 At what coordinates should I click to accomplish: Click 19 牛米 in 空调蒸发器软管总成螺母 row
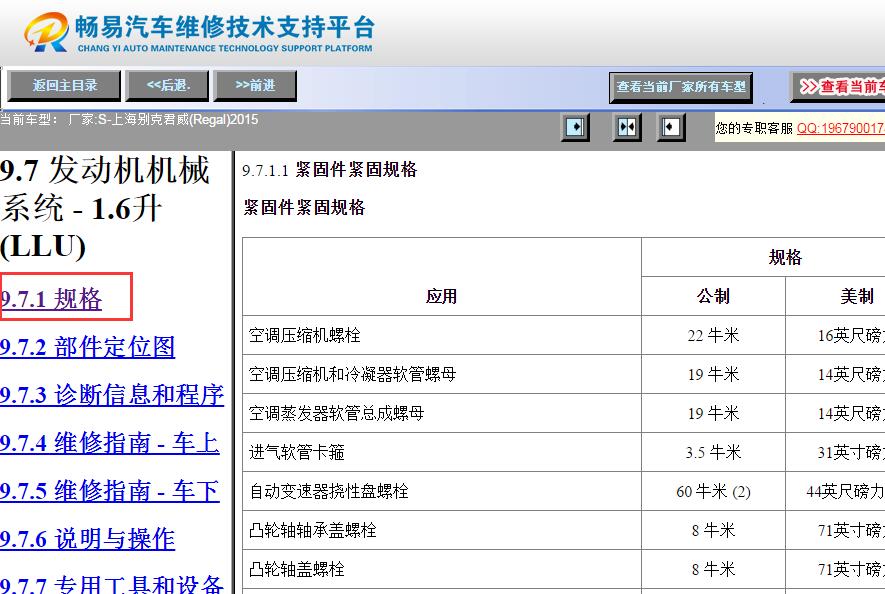pyautogui.click(x=713, y=413)
